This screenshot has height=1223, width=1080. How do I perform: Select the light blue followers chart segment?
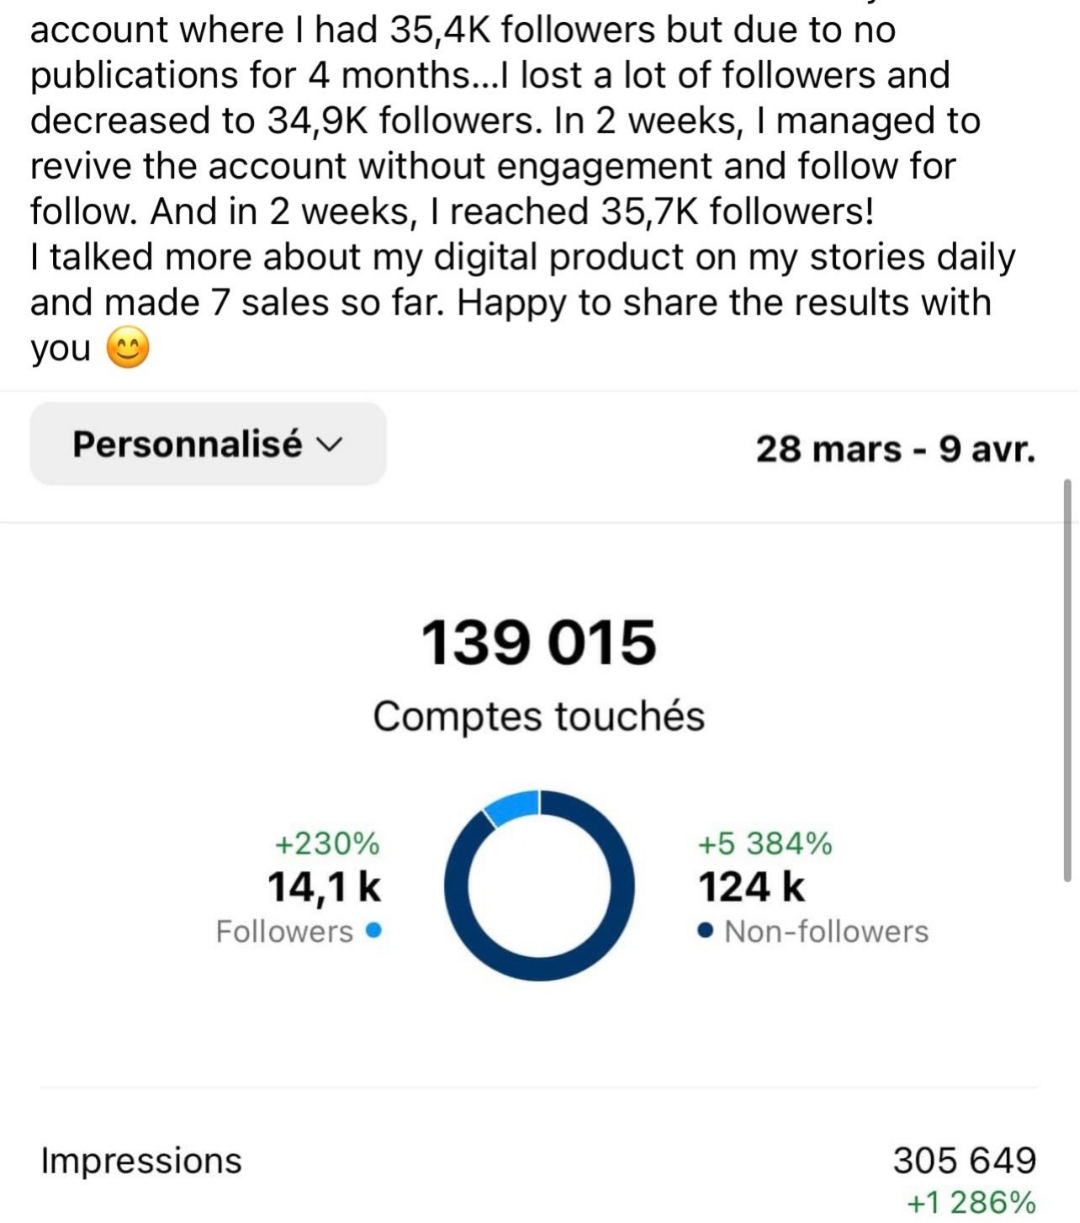tap(512, 806)
